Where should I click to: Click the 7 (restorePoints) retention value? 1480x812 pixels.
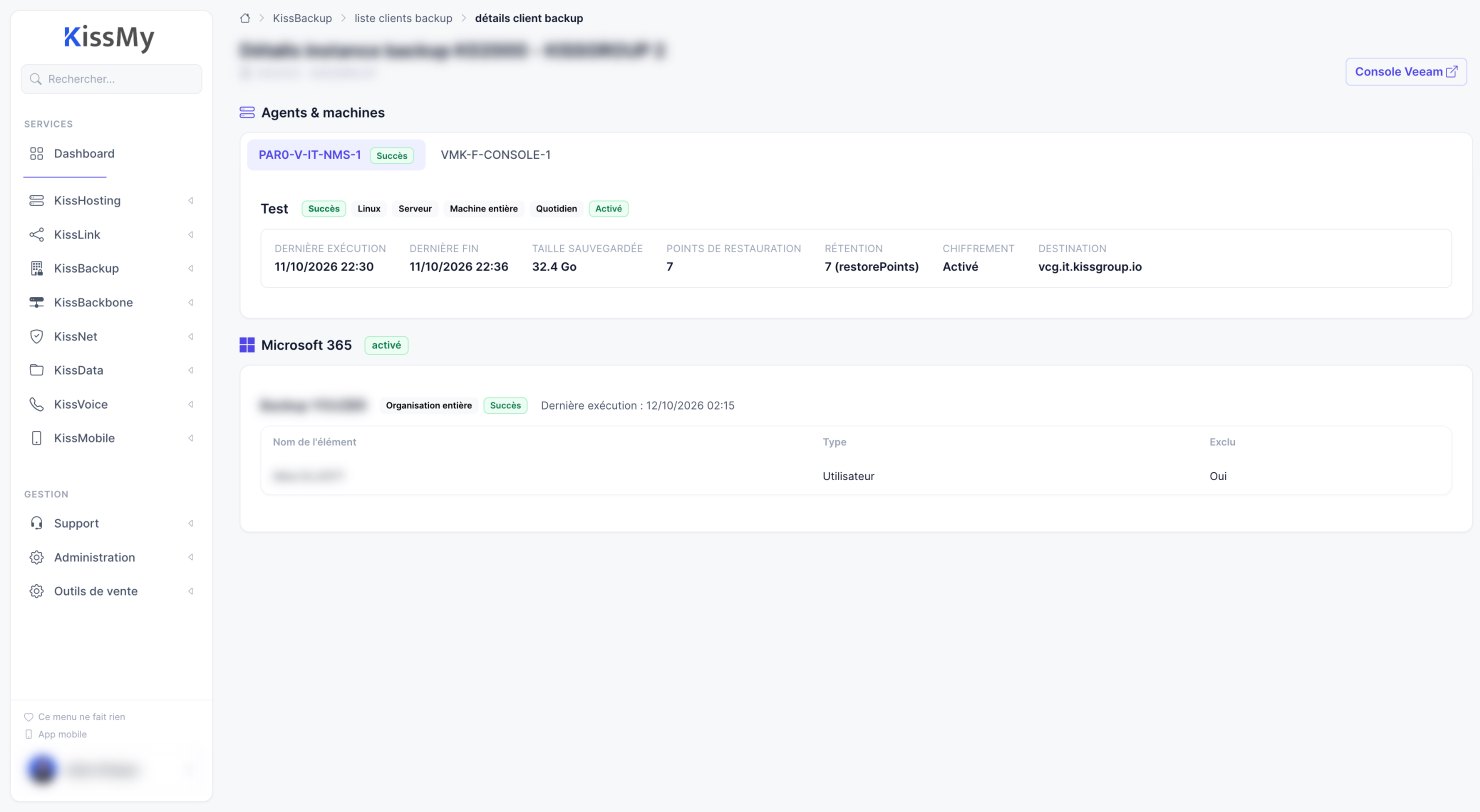click(872, 267)
